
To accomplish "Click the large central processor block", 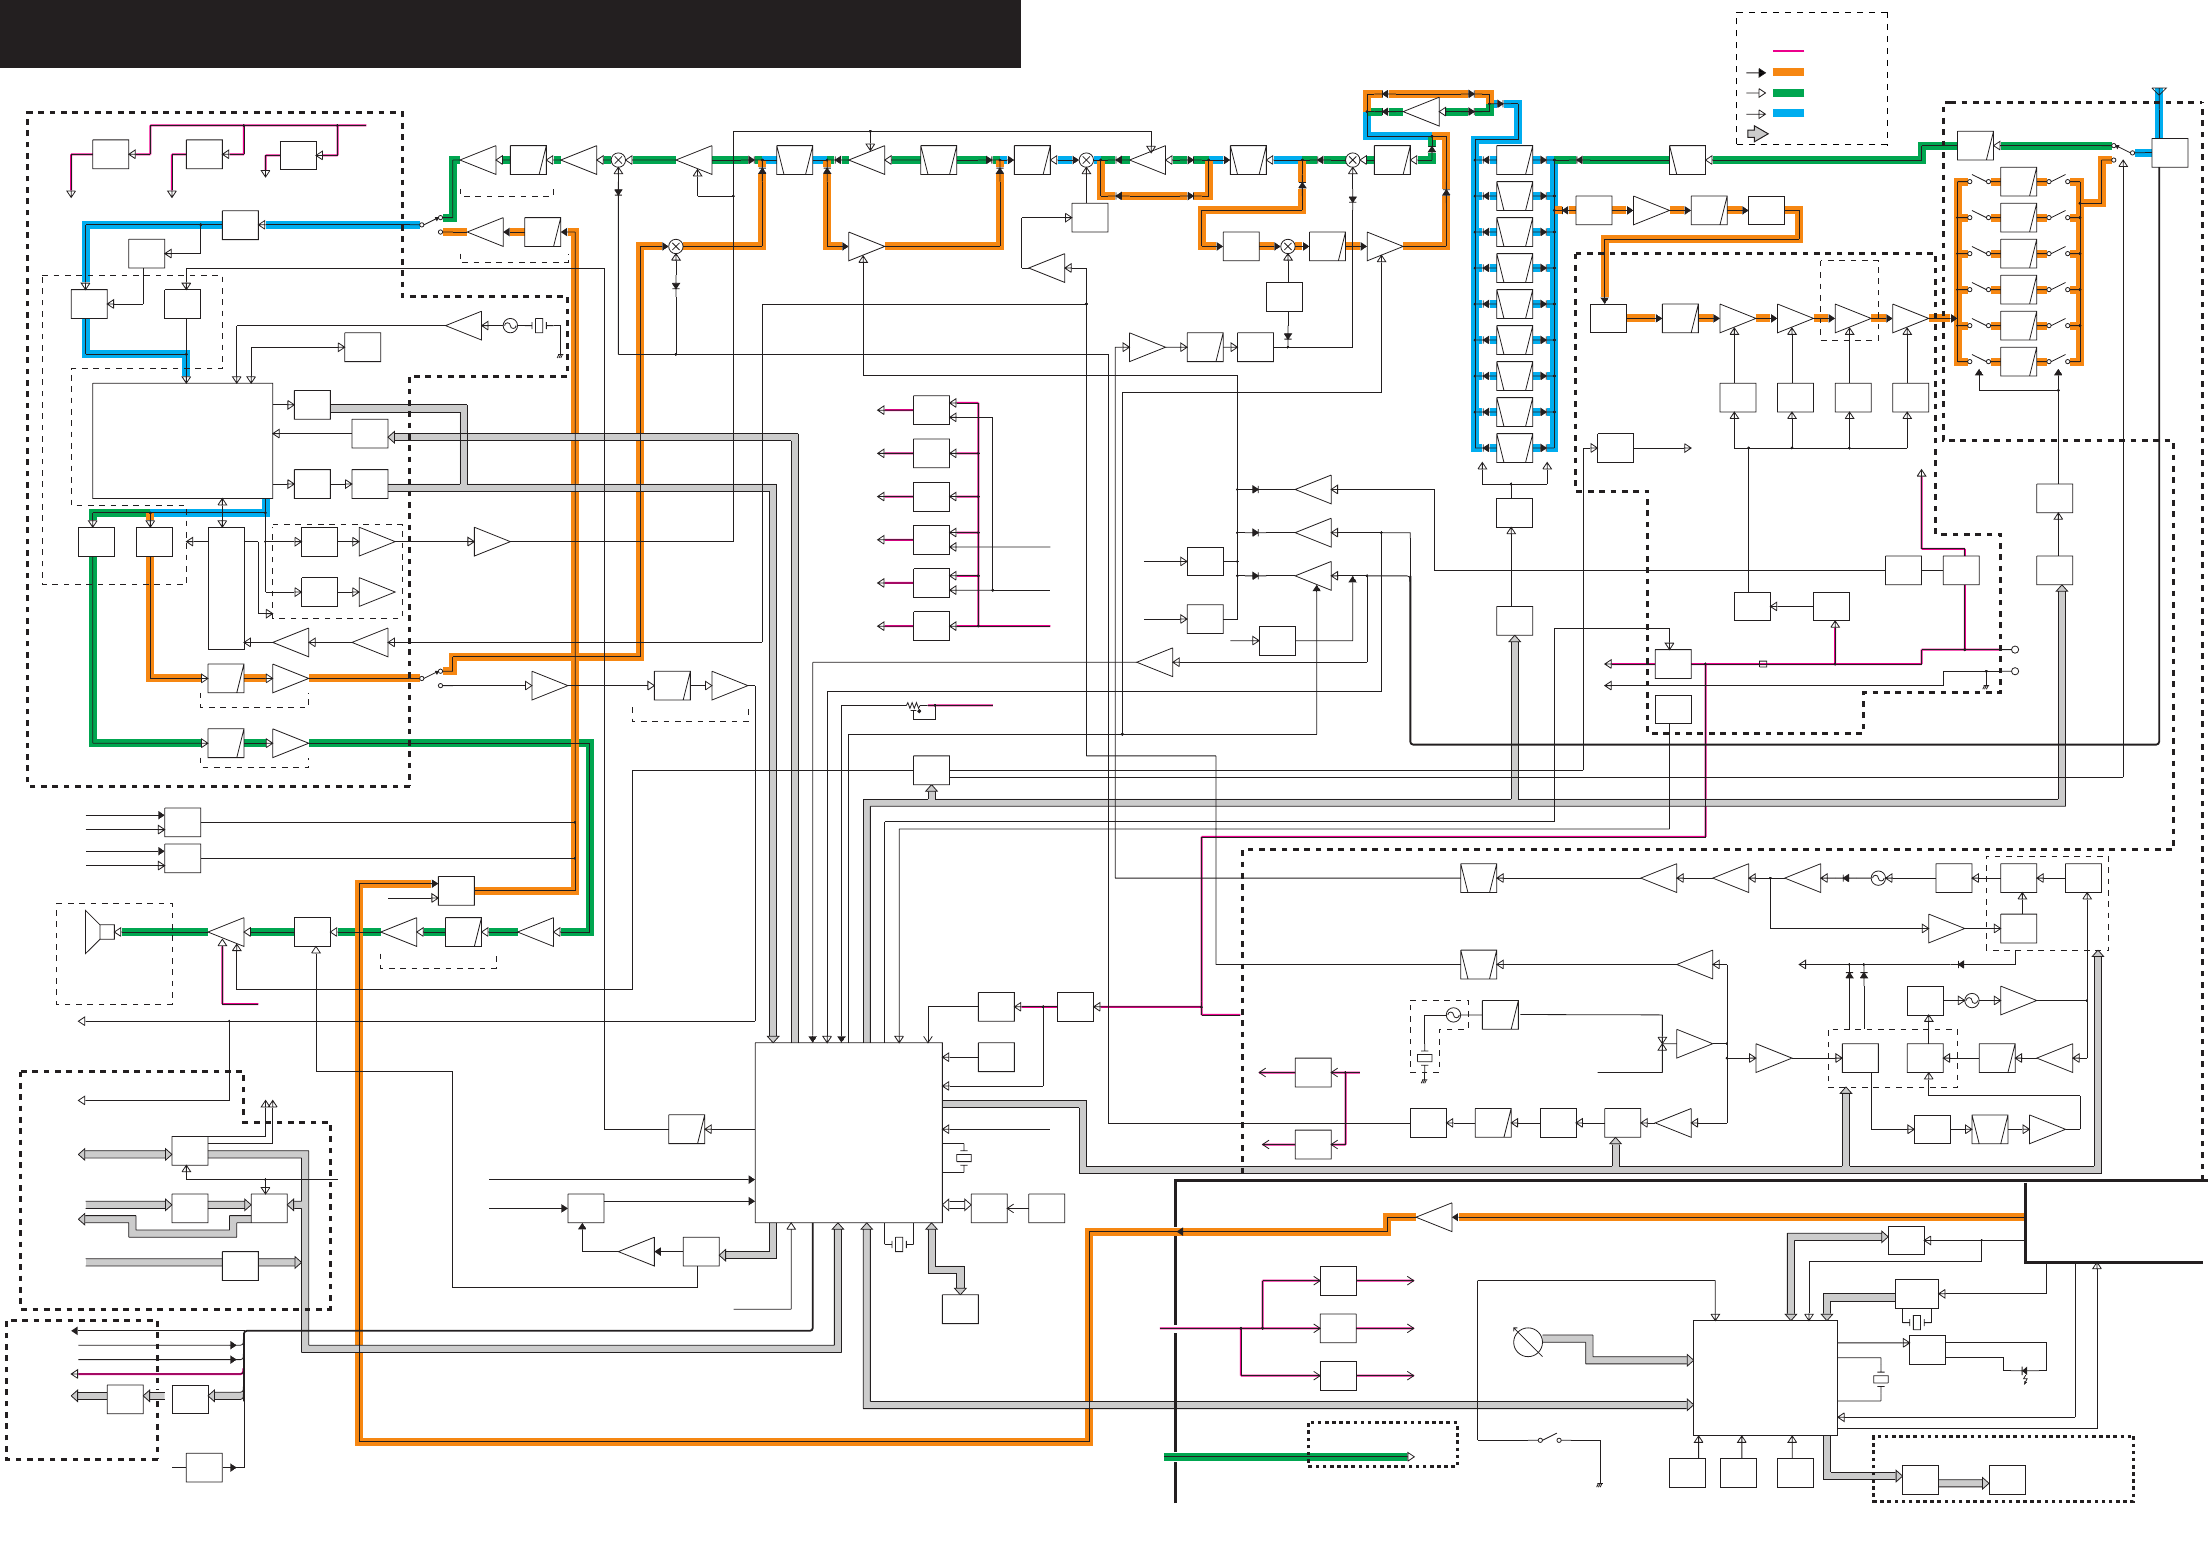I will 848,1132.
